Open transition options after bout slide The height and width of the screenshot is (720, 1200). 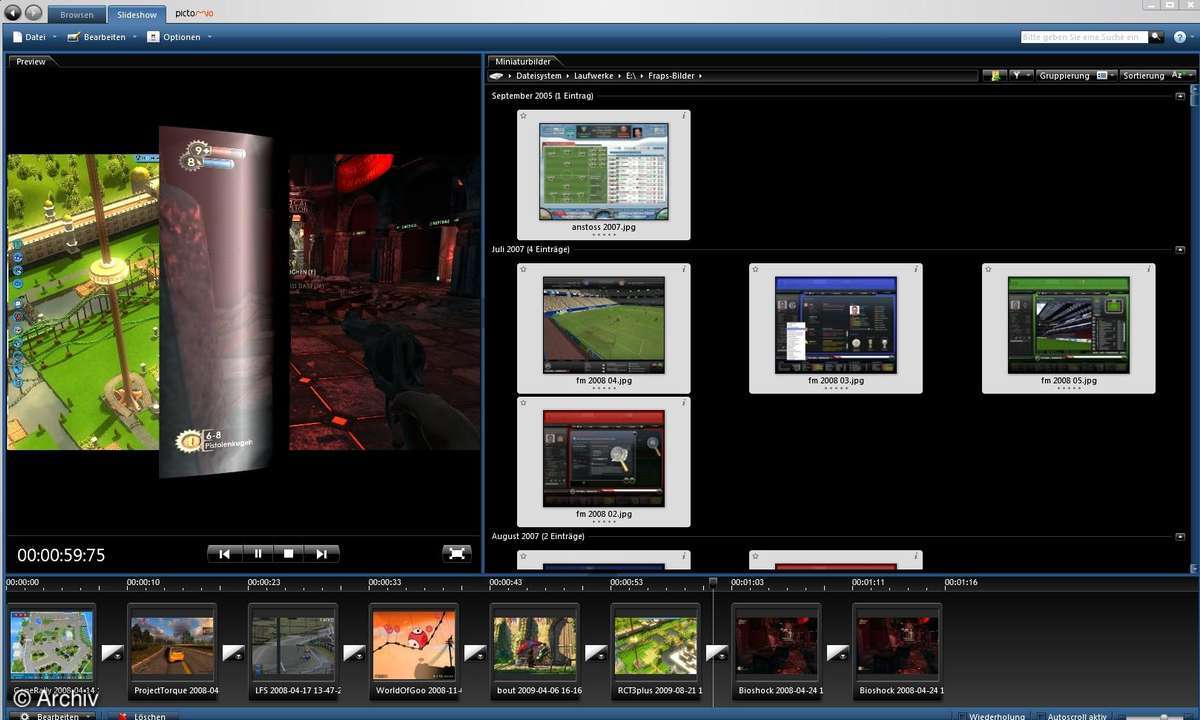[596, 652]
